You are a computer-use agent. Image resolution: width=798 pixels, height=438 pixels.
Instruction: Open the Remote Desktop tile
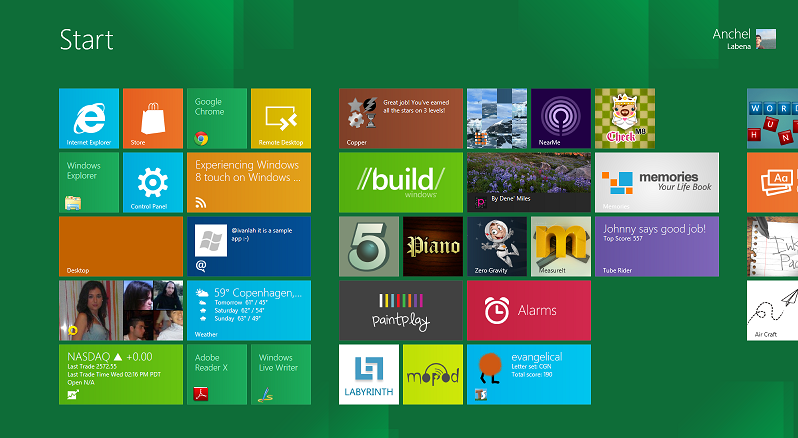tap(281, 119)
